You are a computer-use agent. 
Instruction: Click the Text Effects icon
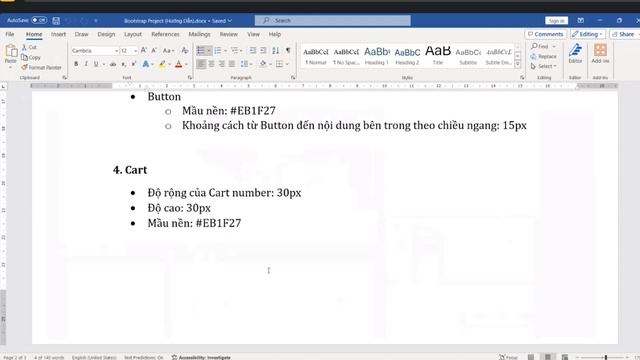pyautogui.click(x=146, y=64)
